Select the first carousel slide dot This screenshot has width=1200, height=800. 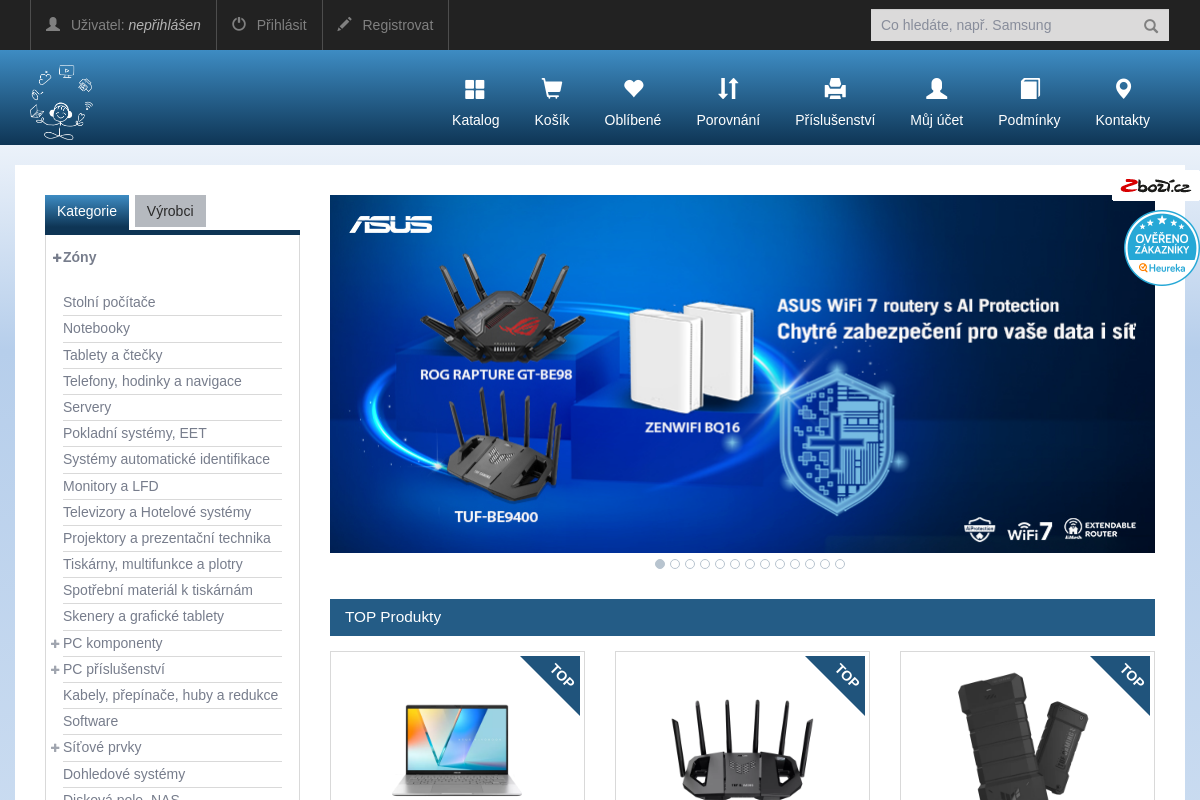(660, 564)
